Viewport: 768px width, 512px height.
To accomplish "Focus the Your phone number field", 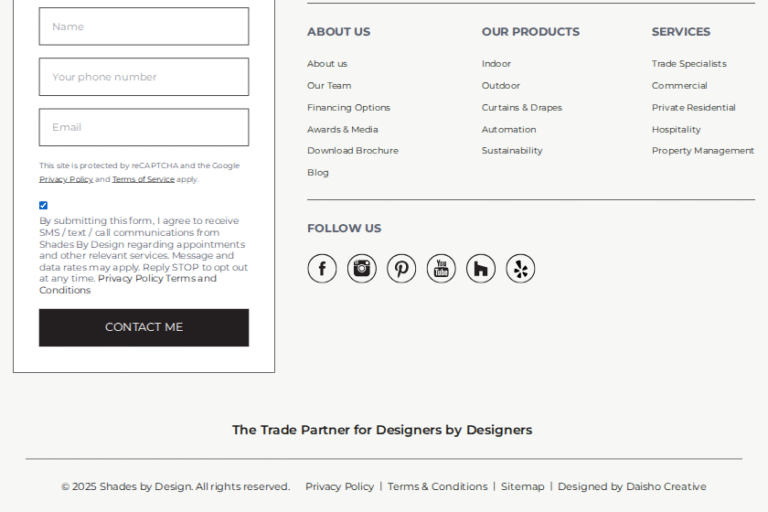I will (x=144, y=77).
